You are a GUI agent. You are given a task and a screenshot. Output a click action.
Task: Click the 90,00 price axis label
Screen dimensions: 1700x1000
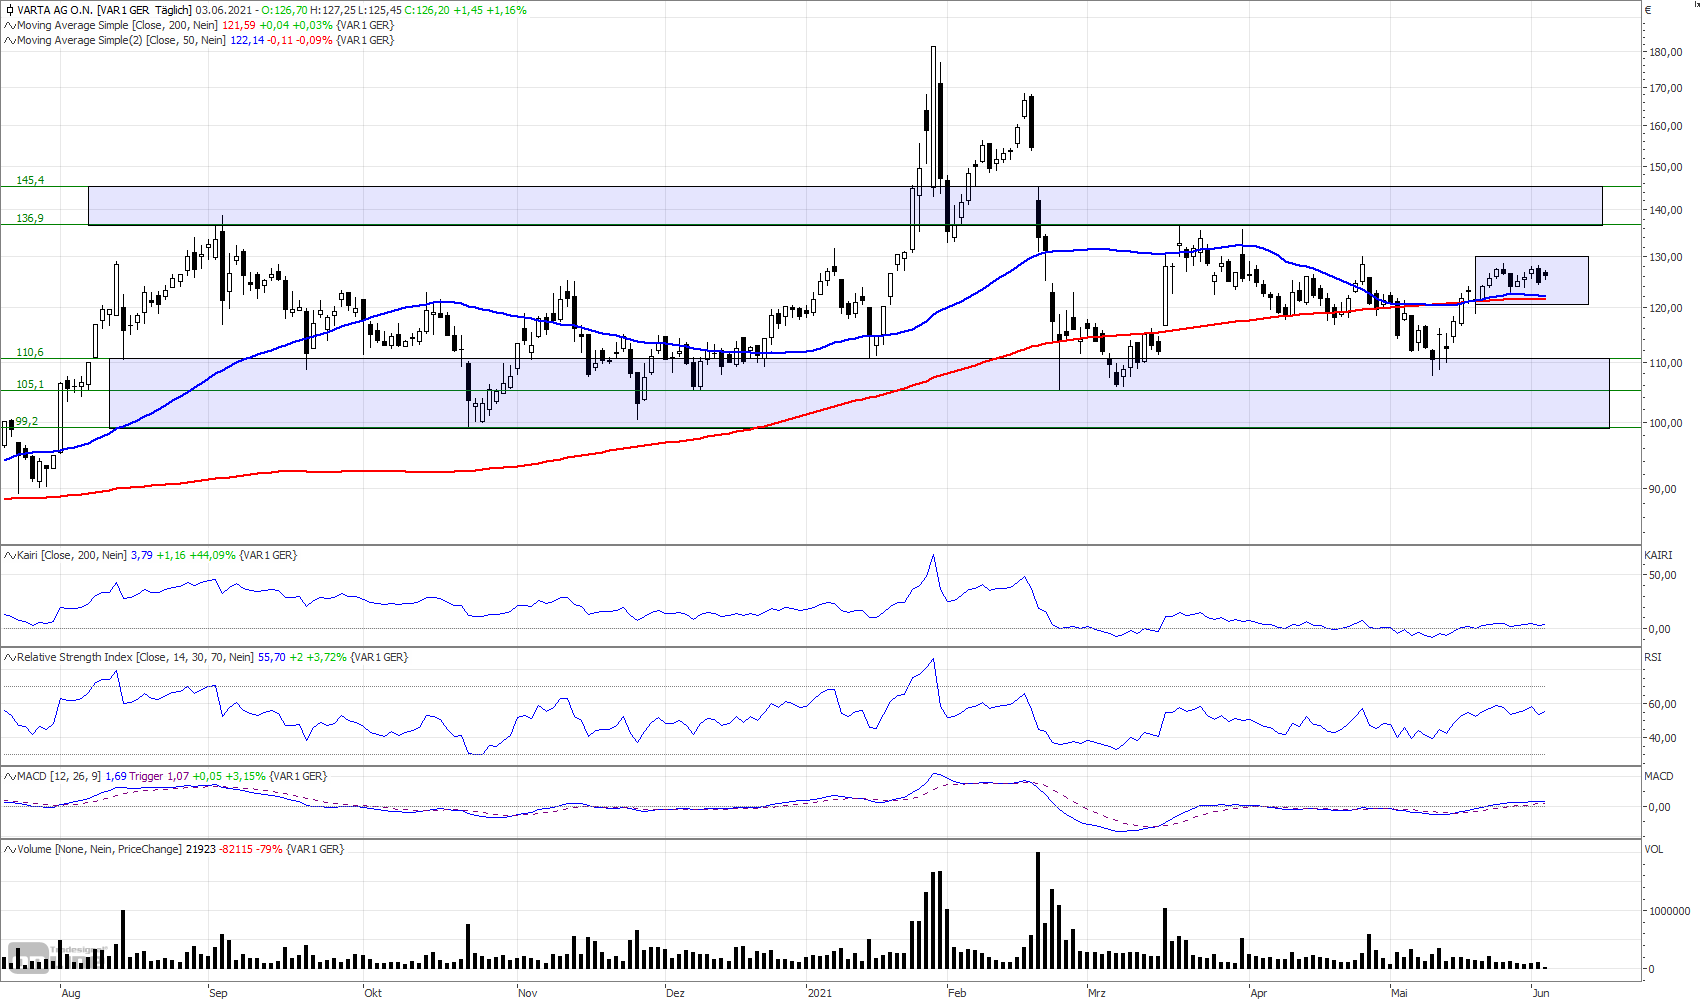[x=1663, y=489]
